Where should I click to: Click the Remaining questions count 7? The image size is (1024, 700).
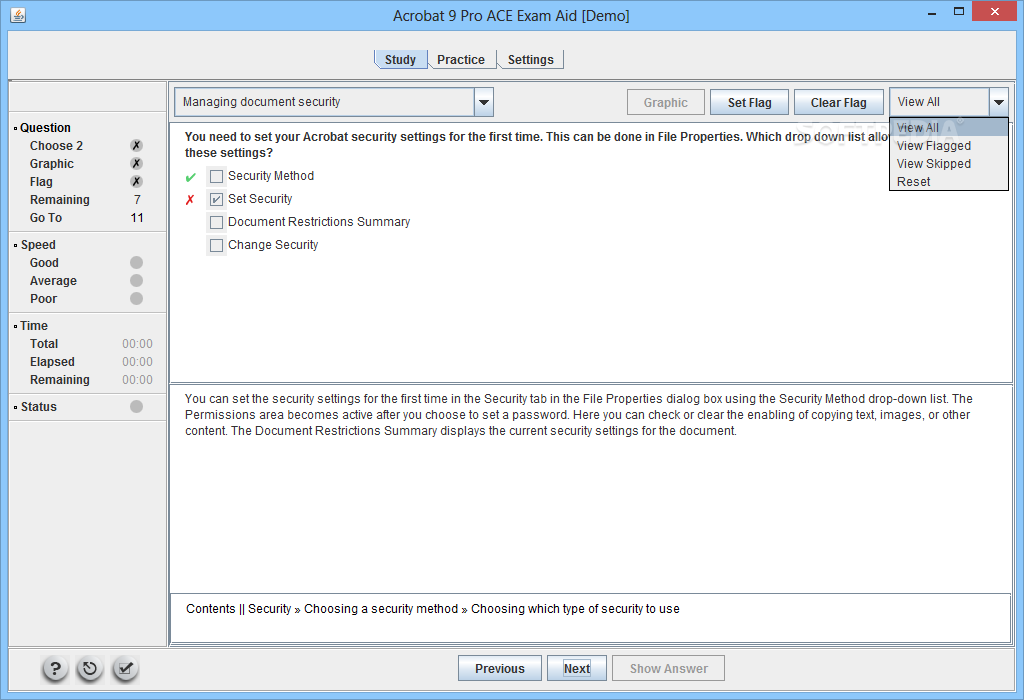pyautogui.click(x=137, y=200)
